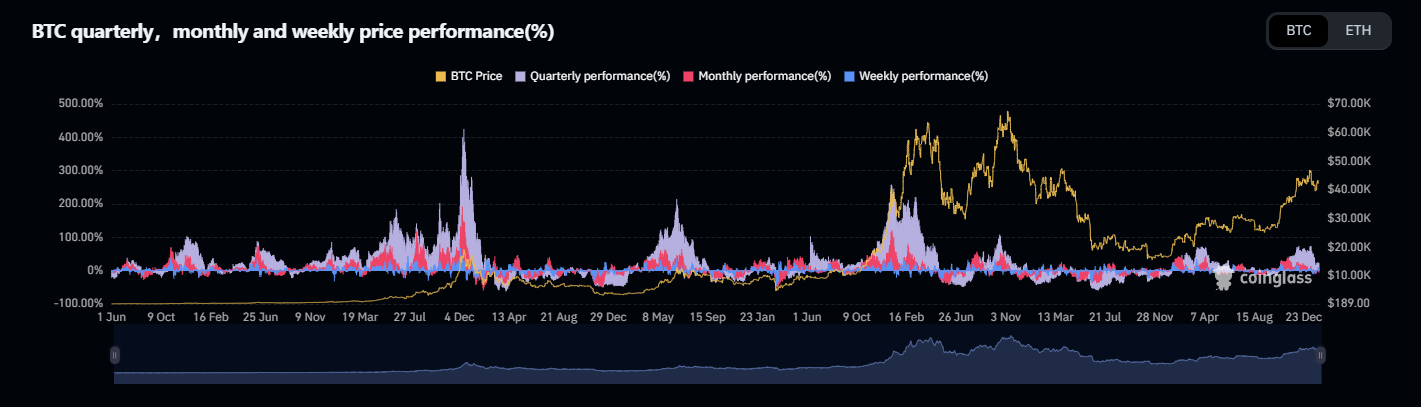Image resolution: width=1421 pixels, height=407 pixels.
Task: Click the blue Weekly performance legend swatch
Action: click(x=850, y=76)
